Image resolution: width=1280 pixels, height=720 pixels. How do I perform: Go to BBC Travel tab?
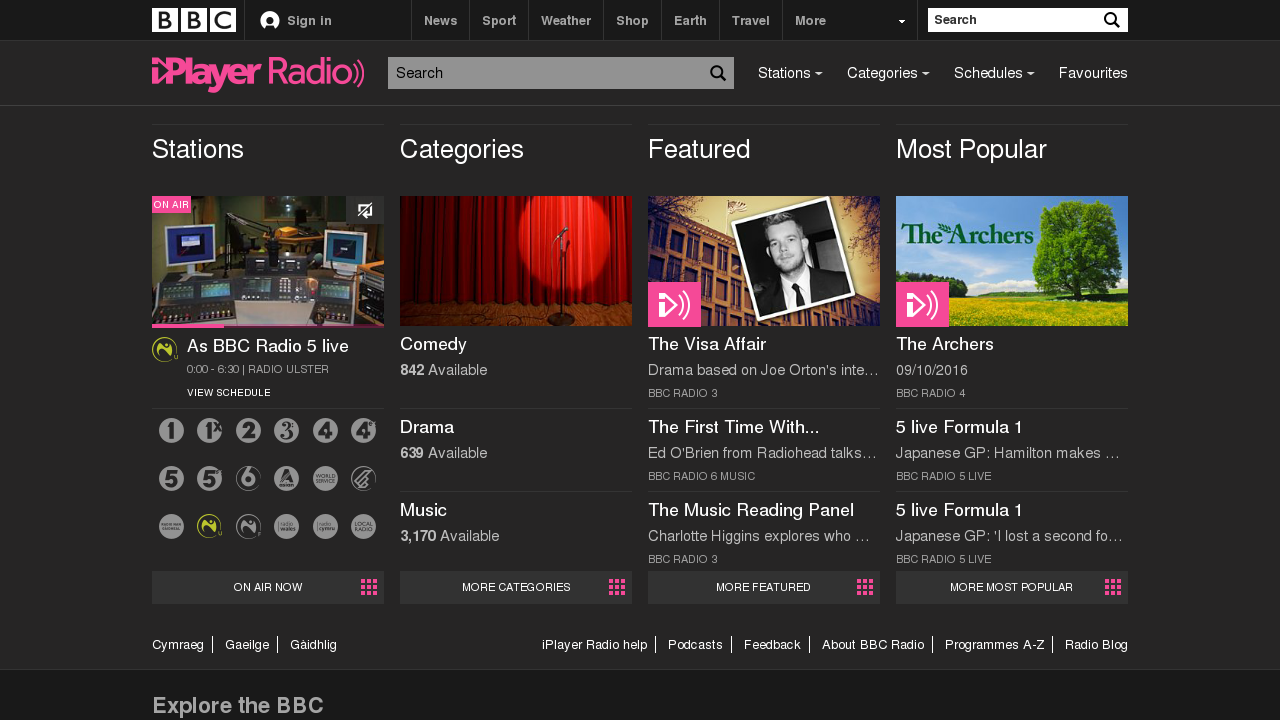click(751, 20)
